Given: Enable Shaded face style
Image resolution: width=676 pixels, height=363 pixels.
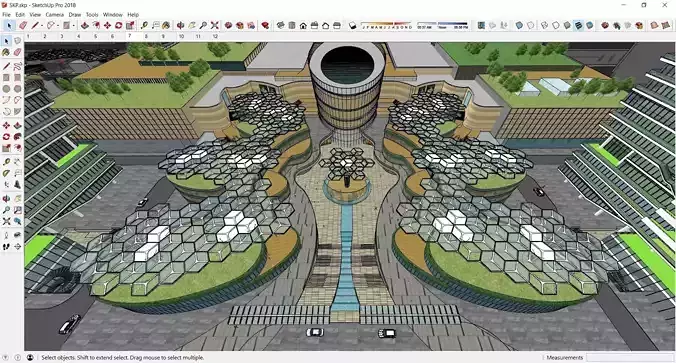Looking at the screenshot, I should point(567,25).
